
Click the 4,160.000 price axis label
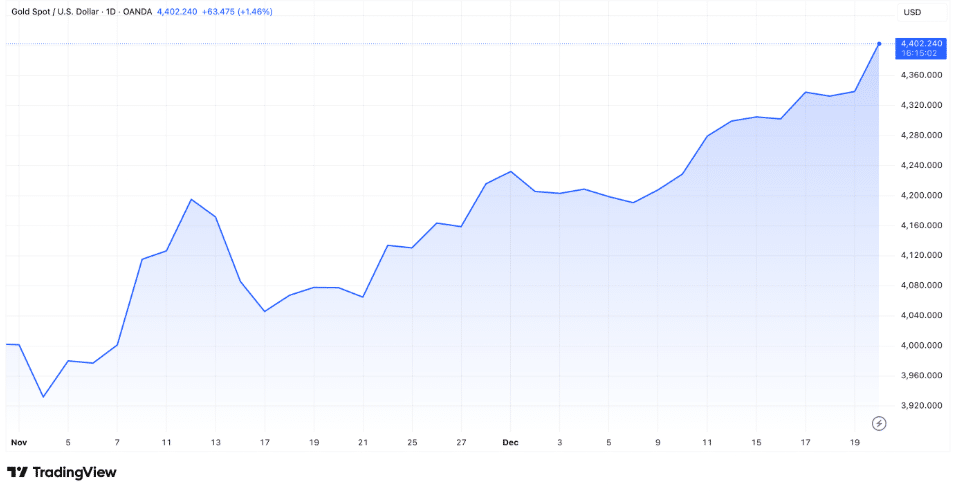click(919, 226)
